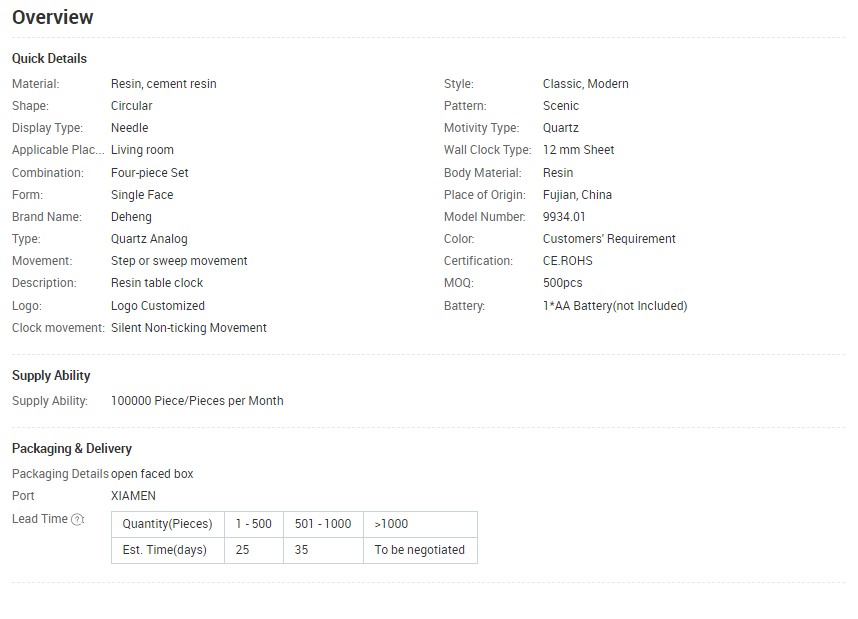The width and height of the screenshot is (858, 619).
Task: Click the 'Lead Time' label
Action: coord(40,519)
